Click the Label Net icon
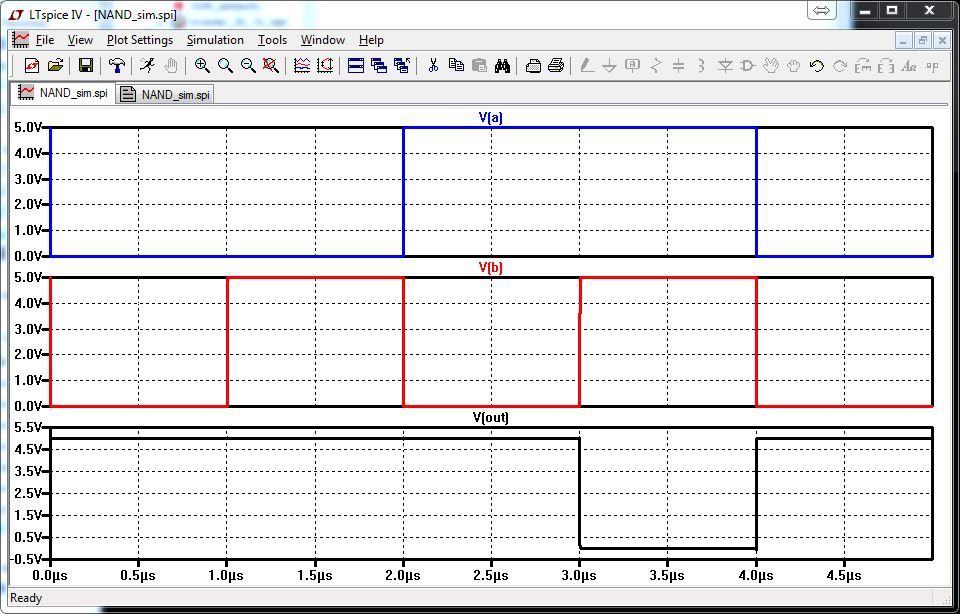This screenshot has height=614, width=960. click(x=632, y=66)
